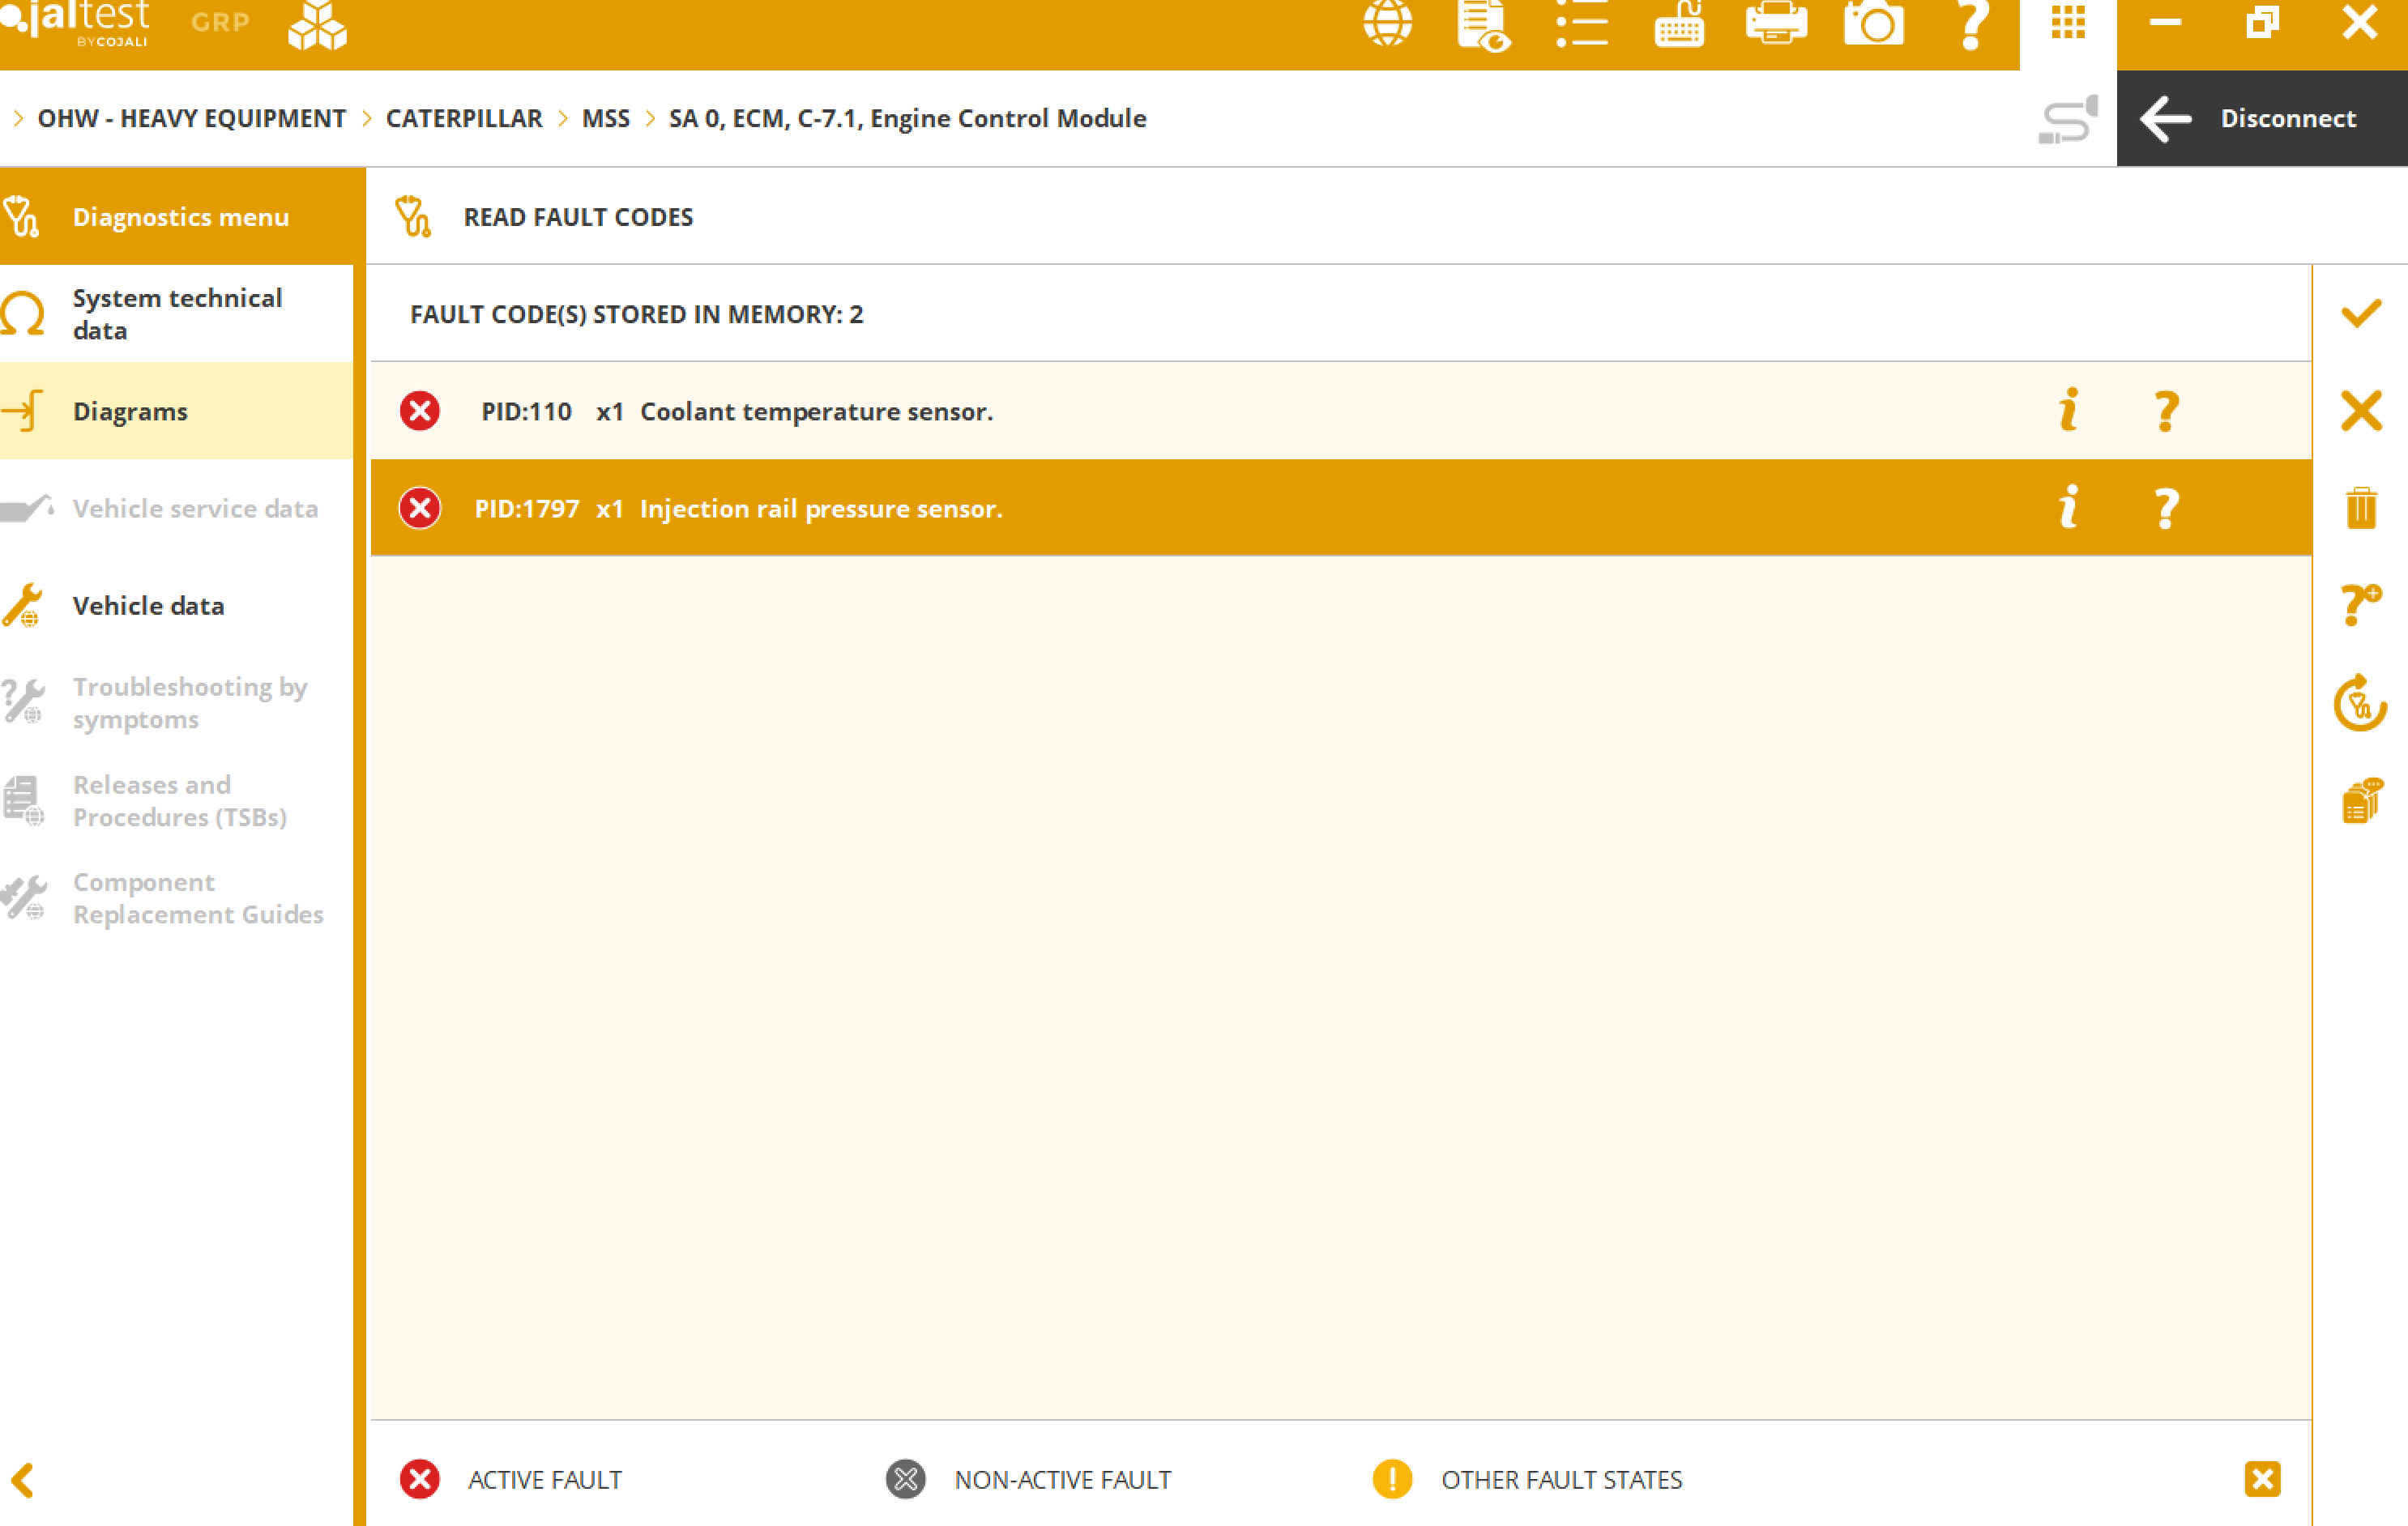Take a screenshot with the camera icon

tap(1874, 23)
